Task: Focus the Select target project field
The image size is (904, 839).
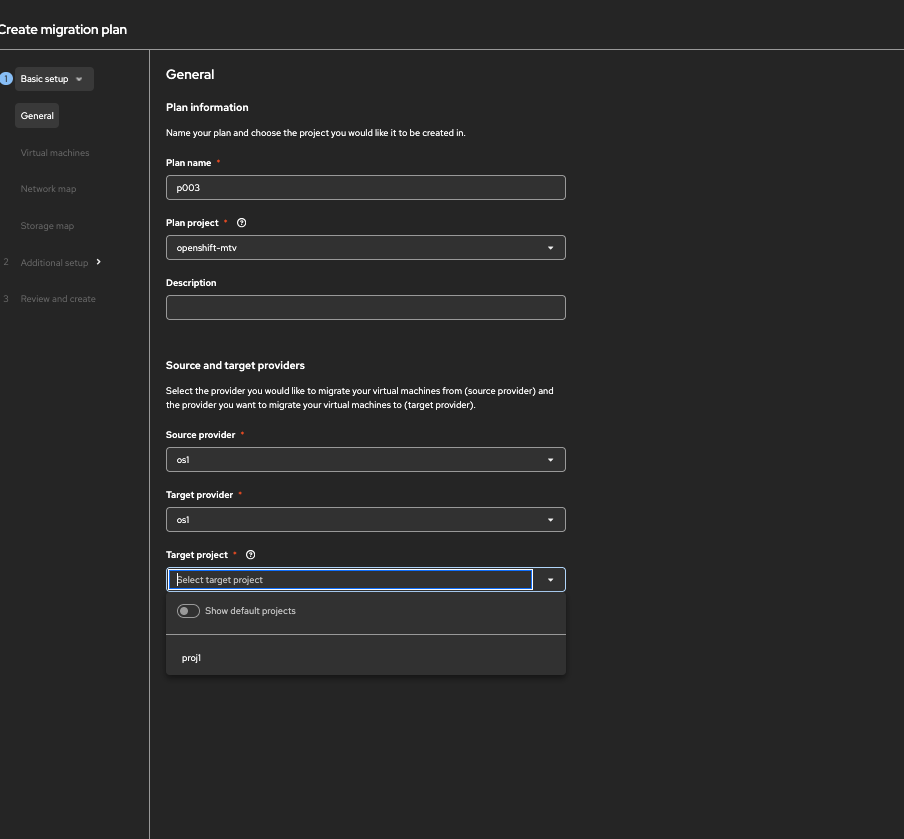Action: tap(350, 580)
